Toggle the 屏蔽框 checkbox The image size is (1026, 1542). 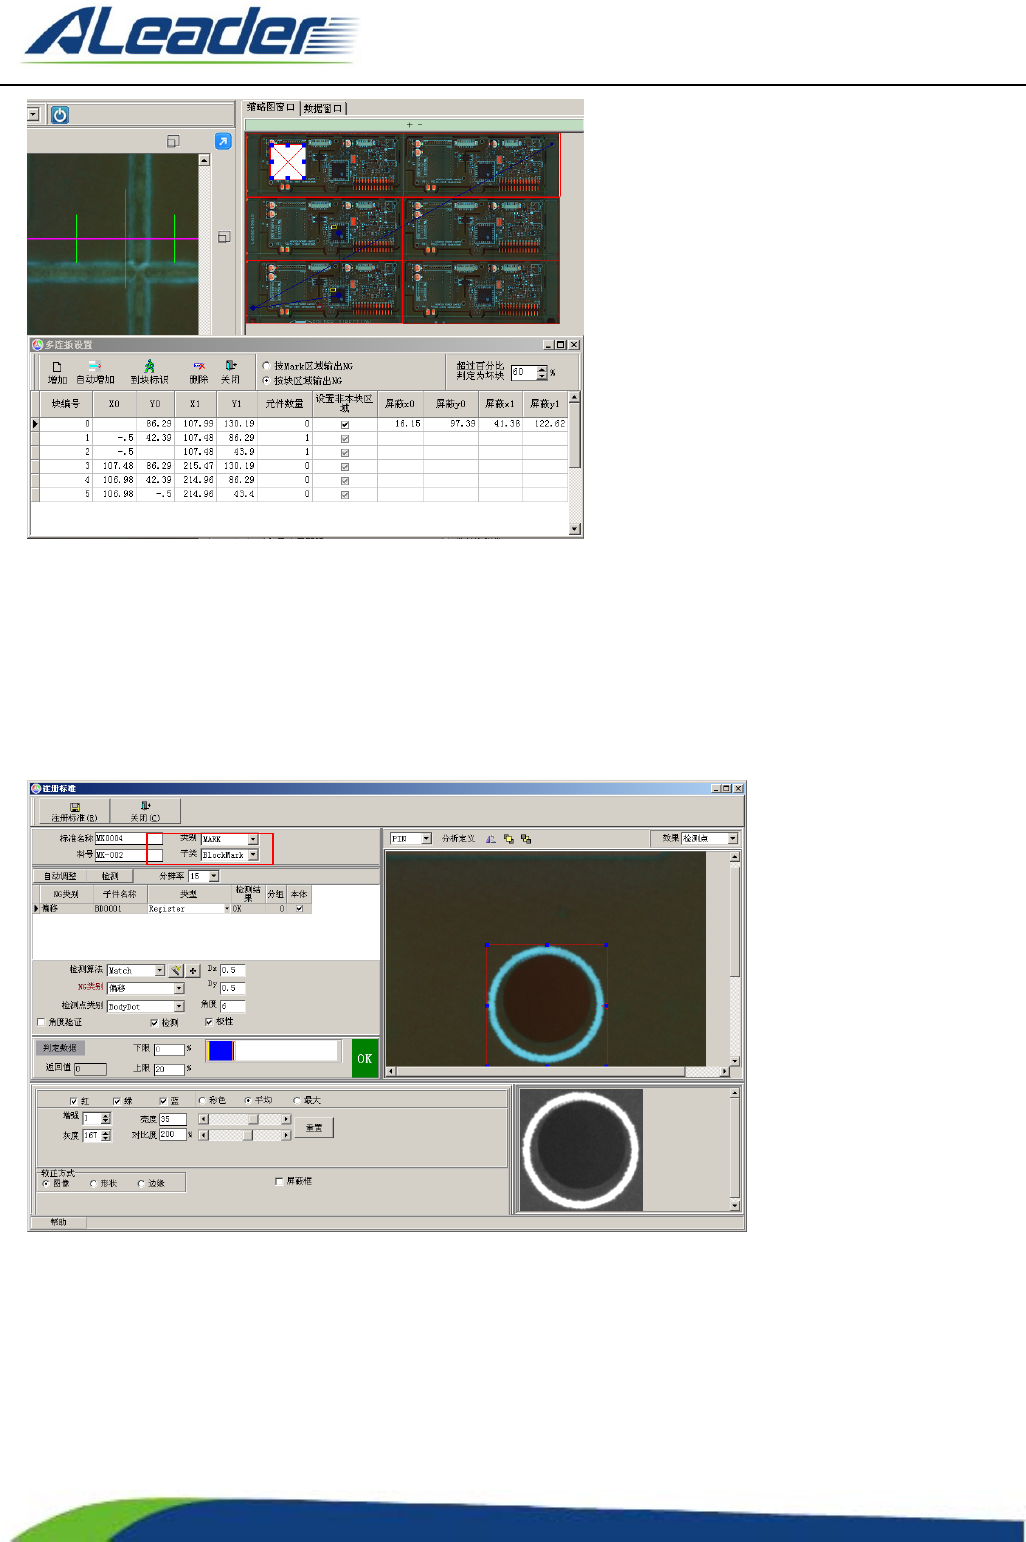(x=279, y=1182)
